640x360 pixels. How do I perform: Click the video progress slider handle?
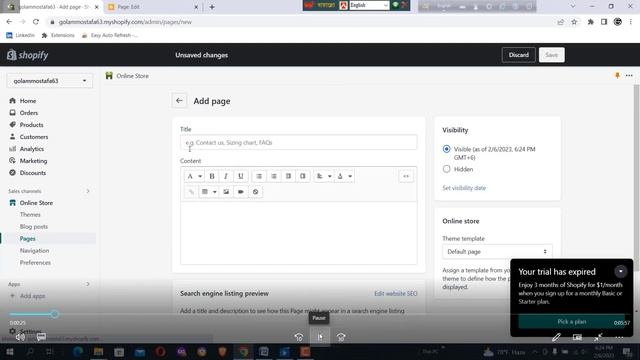click(x=55, y=314)
